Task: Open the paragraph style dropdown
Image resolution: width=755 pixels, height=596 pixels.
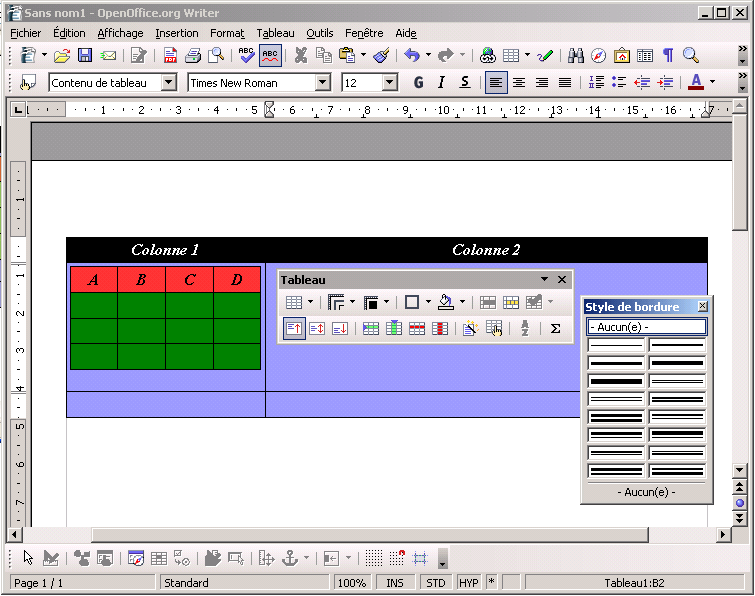Action: coord(169,83)
